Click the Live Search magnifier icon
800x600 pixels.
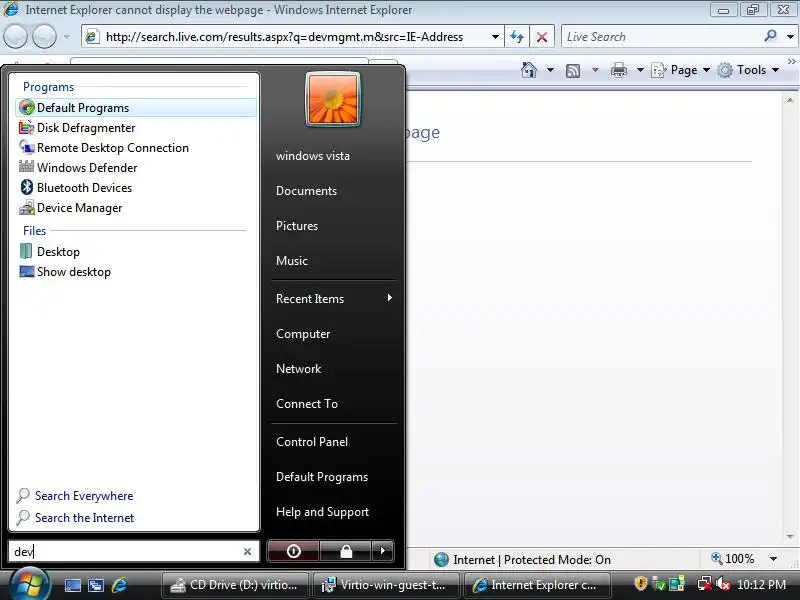coord(770,36)
